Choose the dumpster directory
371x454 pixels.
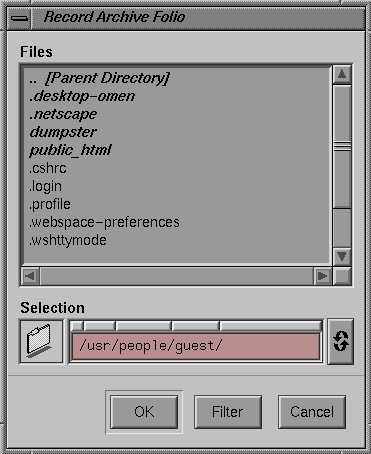(x=63, y=132)
